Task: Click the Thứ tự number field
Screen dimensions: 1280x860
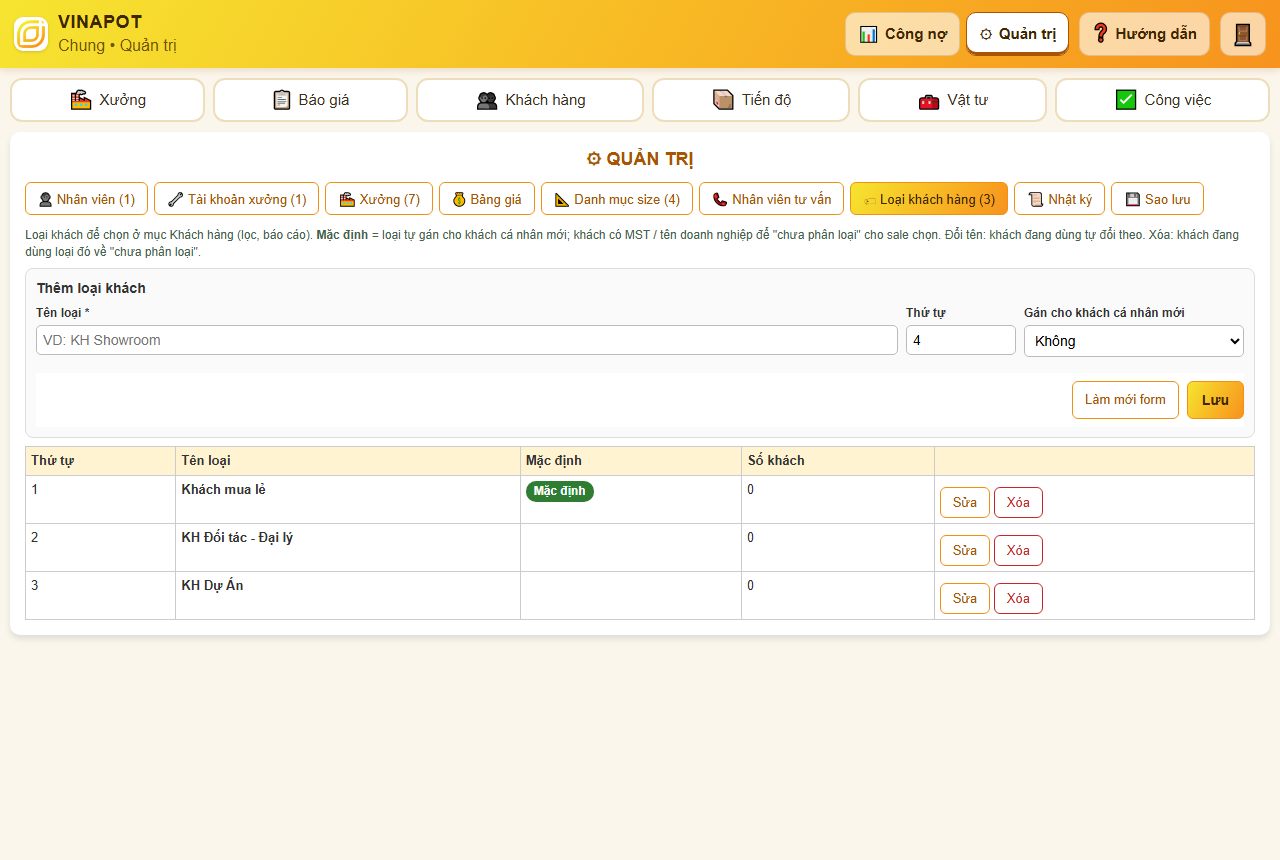Action: 961,340
